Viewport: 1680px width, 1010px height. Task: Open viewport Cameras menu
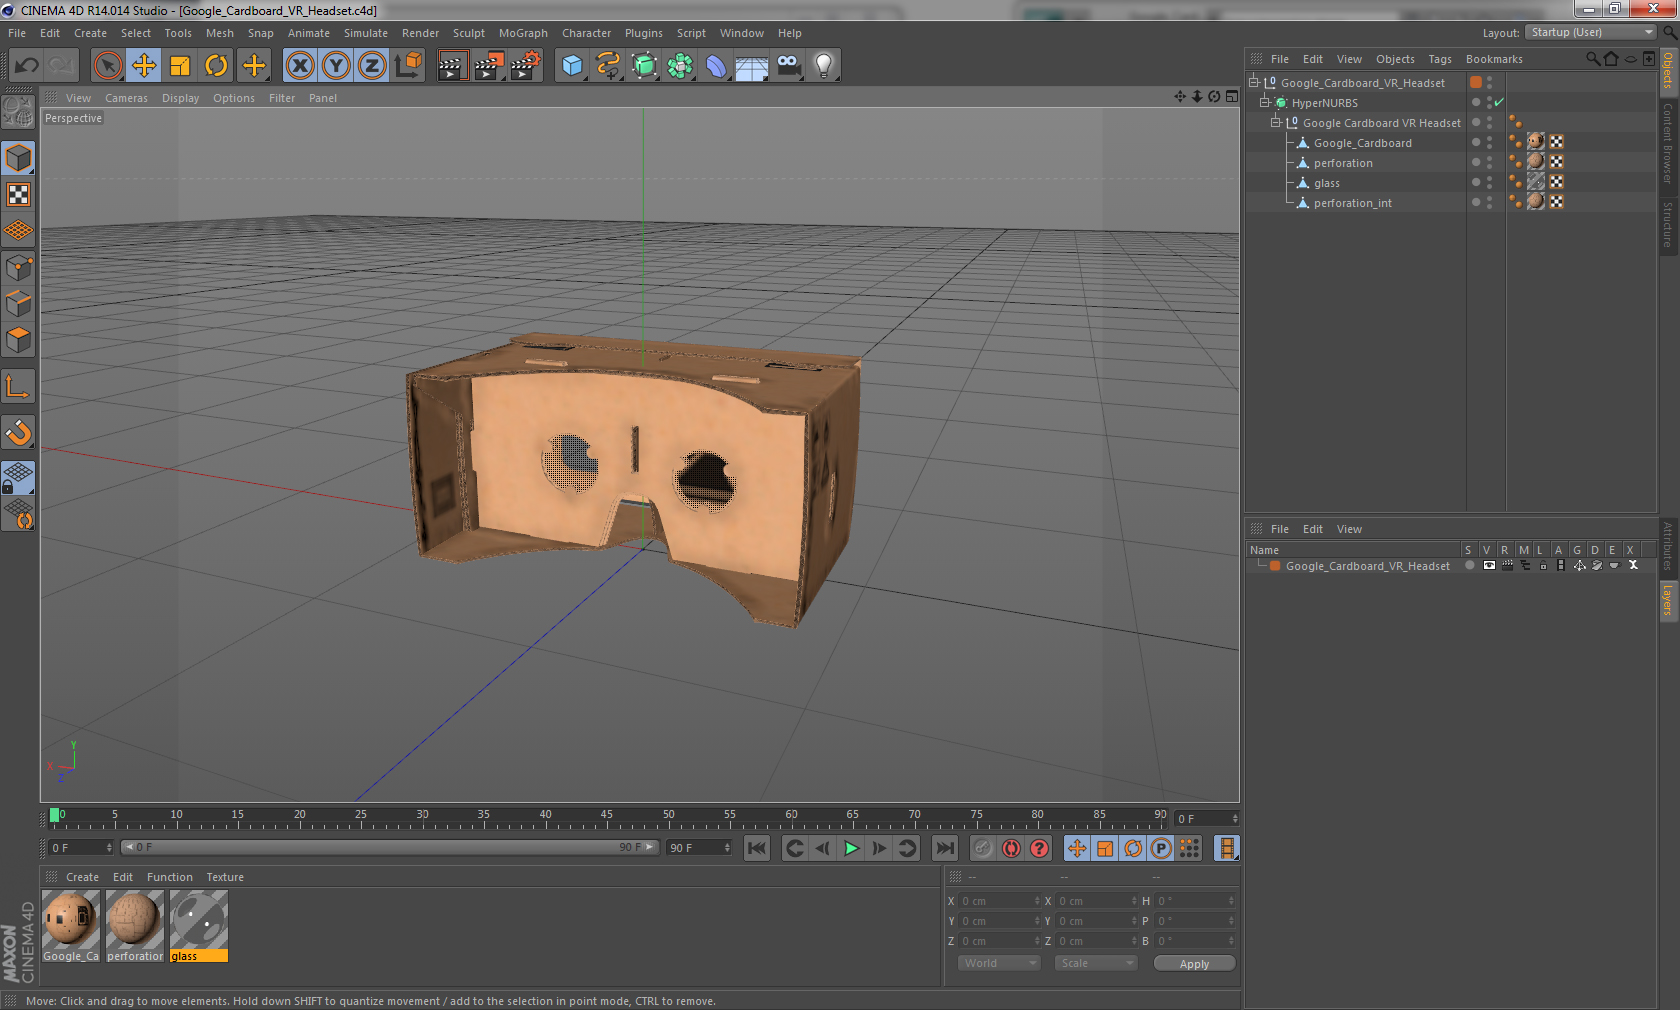126,98
